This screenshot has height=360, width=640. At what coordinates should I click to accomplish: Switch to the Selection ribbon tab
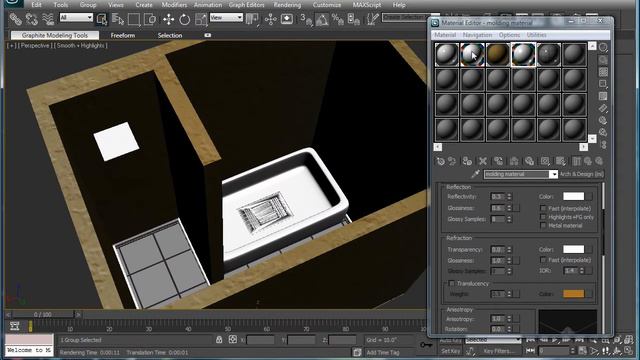170,36
